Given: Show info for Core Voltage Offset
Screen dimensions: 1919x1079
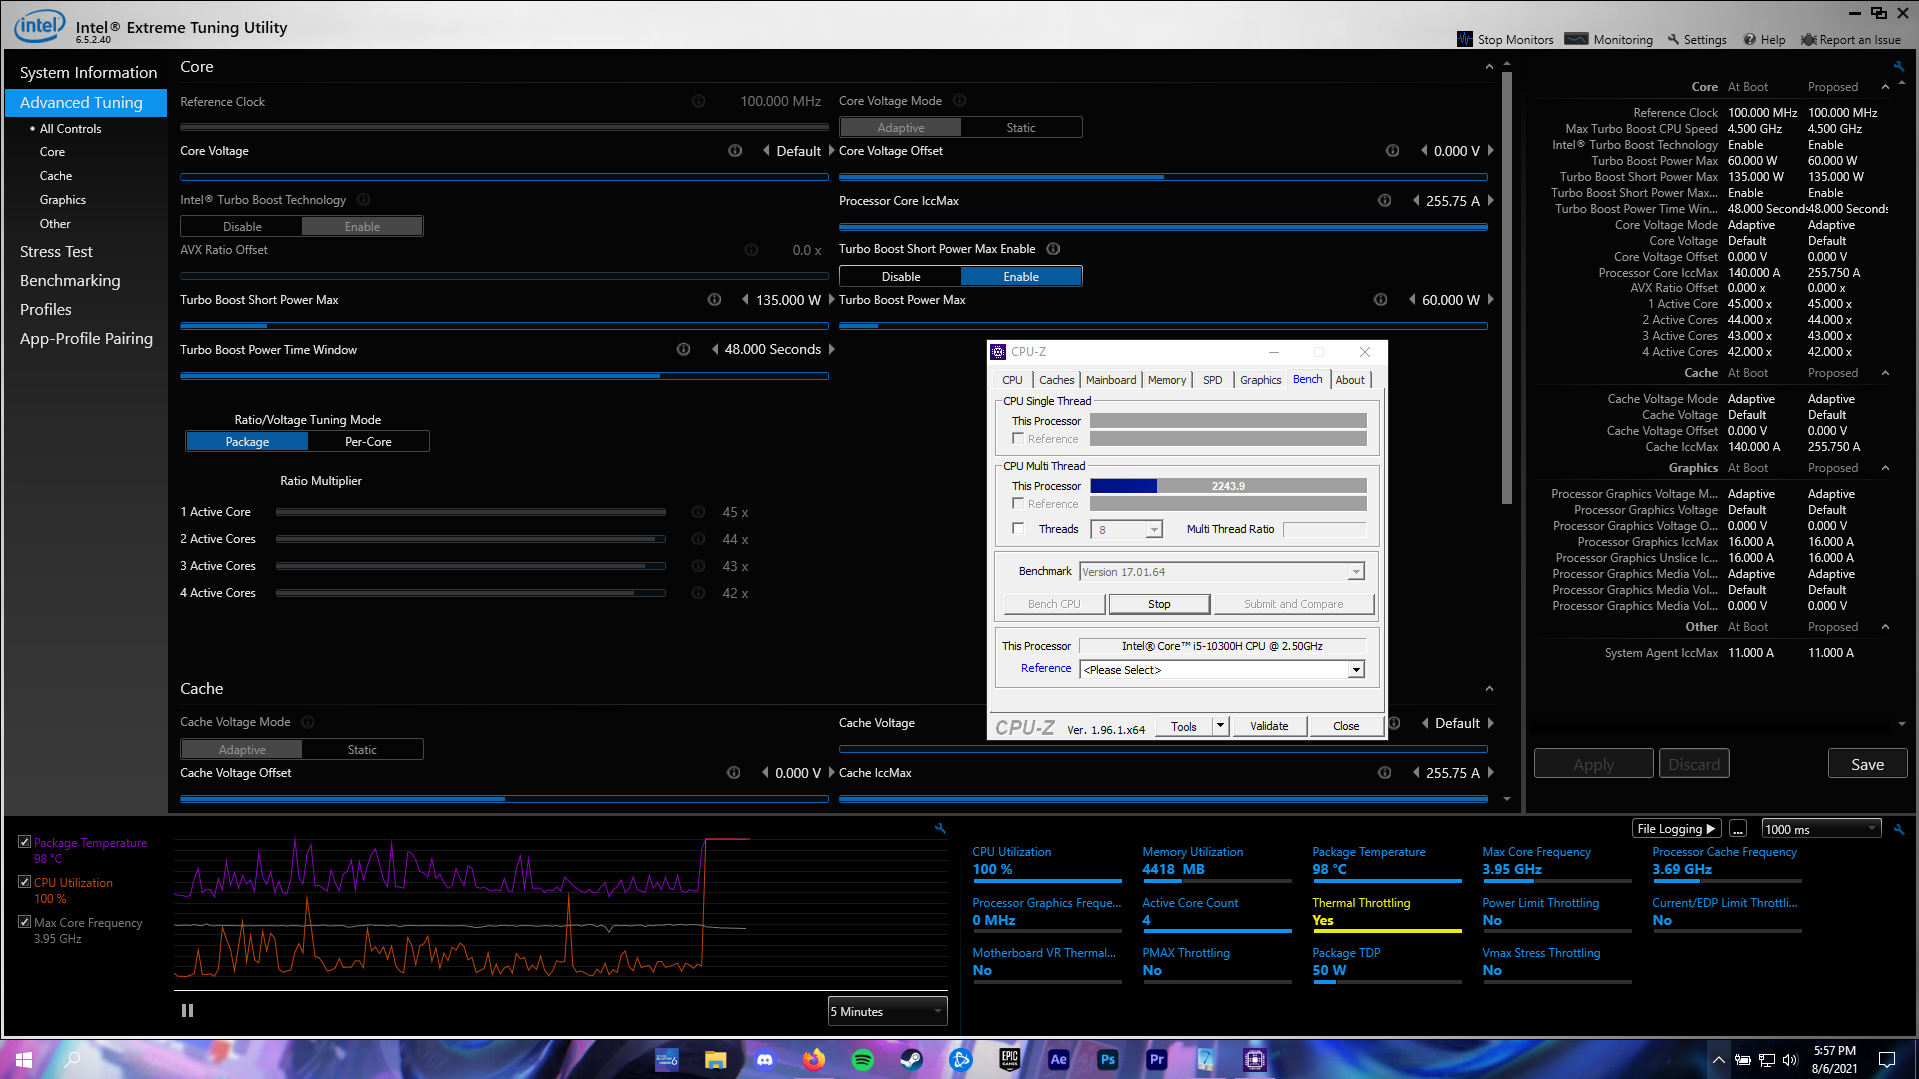Looking at the screenshot, I should tap(1392, 151).
